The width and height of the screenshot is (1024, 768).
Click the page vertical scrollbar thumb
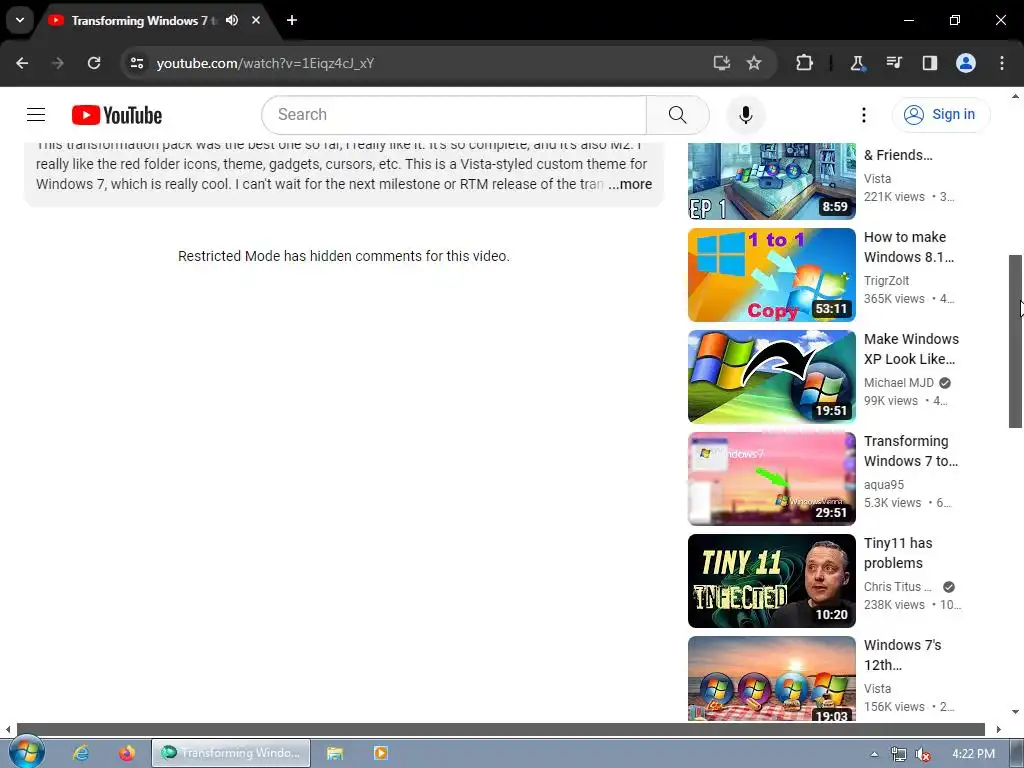1015,341
